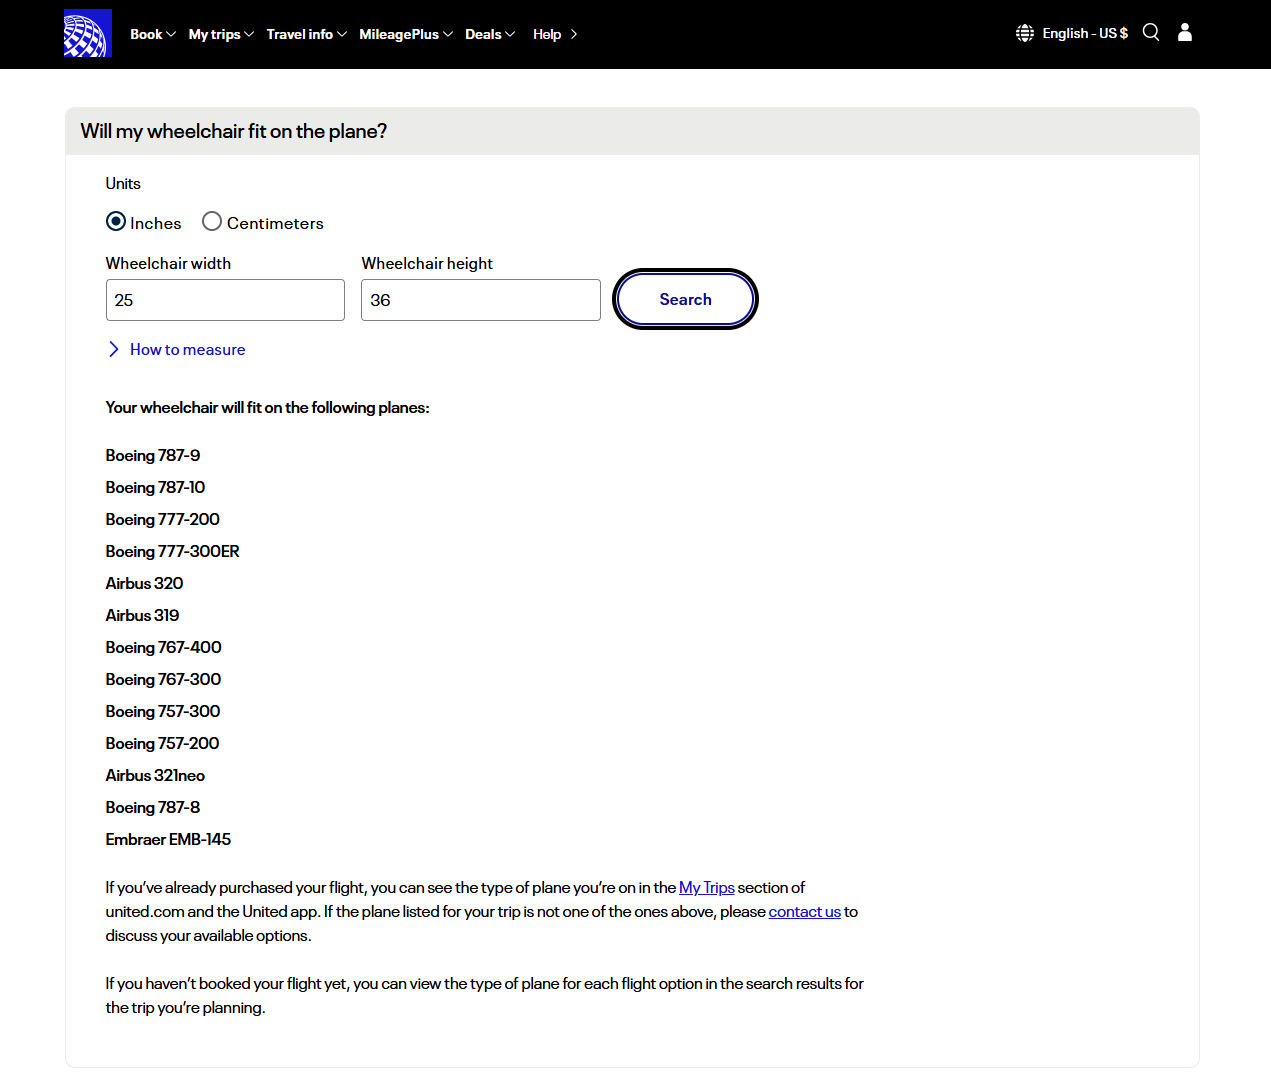The image size is (1271, 1090).
Task: Select the Inches radio button
Action: pos(116,222)
